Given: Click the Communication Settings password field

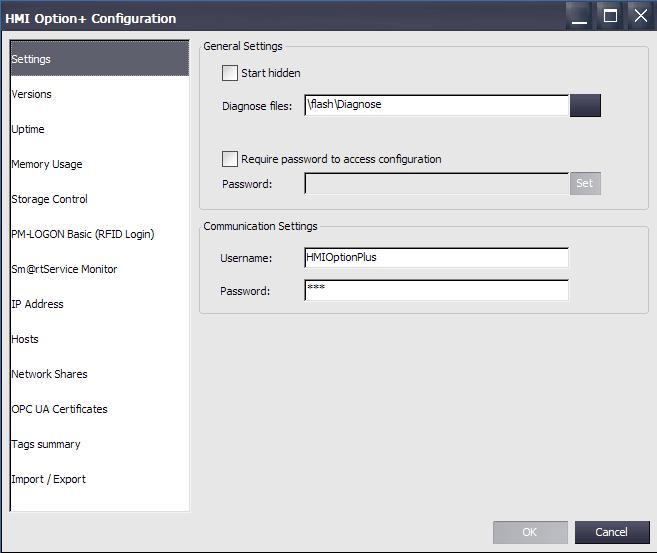Looking at the screenshot, I should tap(437, 290).
